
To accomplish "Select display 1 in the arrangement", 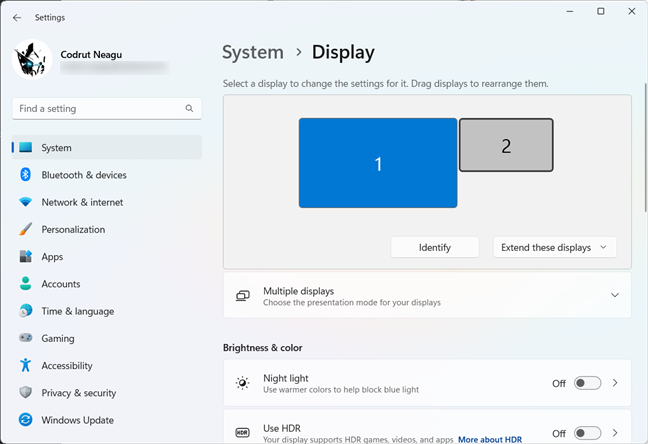I will click(378, 163).
